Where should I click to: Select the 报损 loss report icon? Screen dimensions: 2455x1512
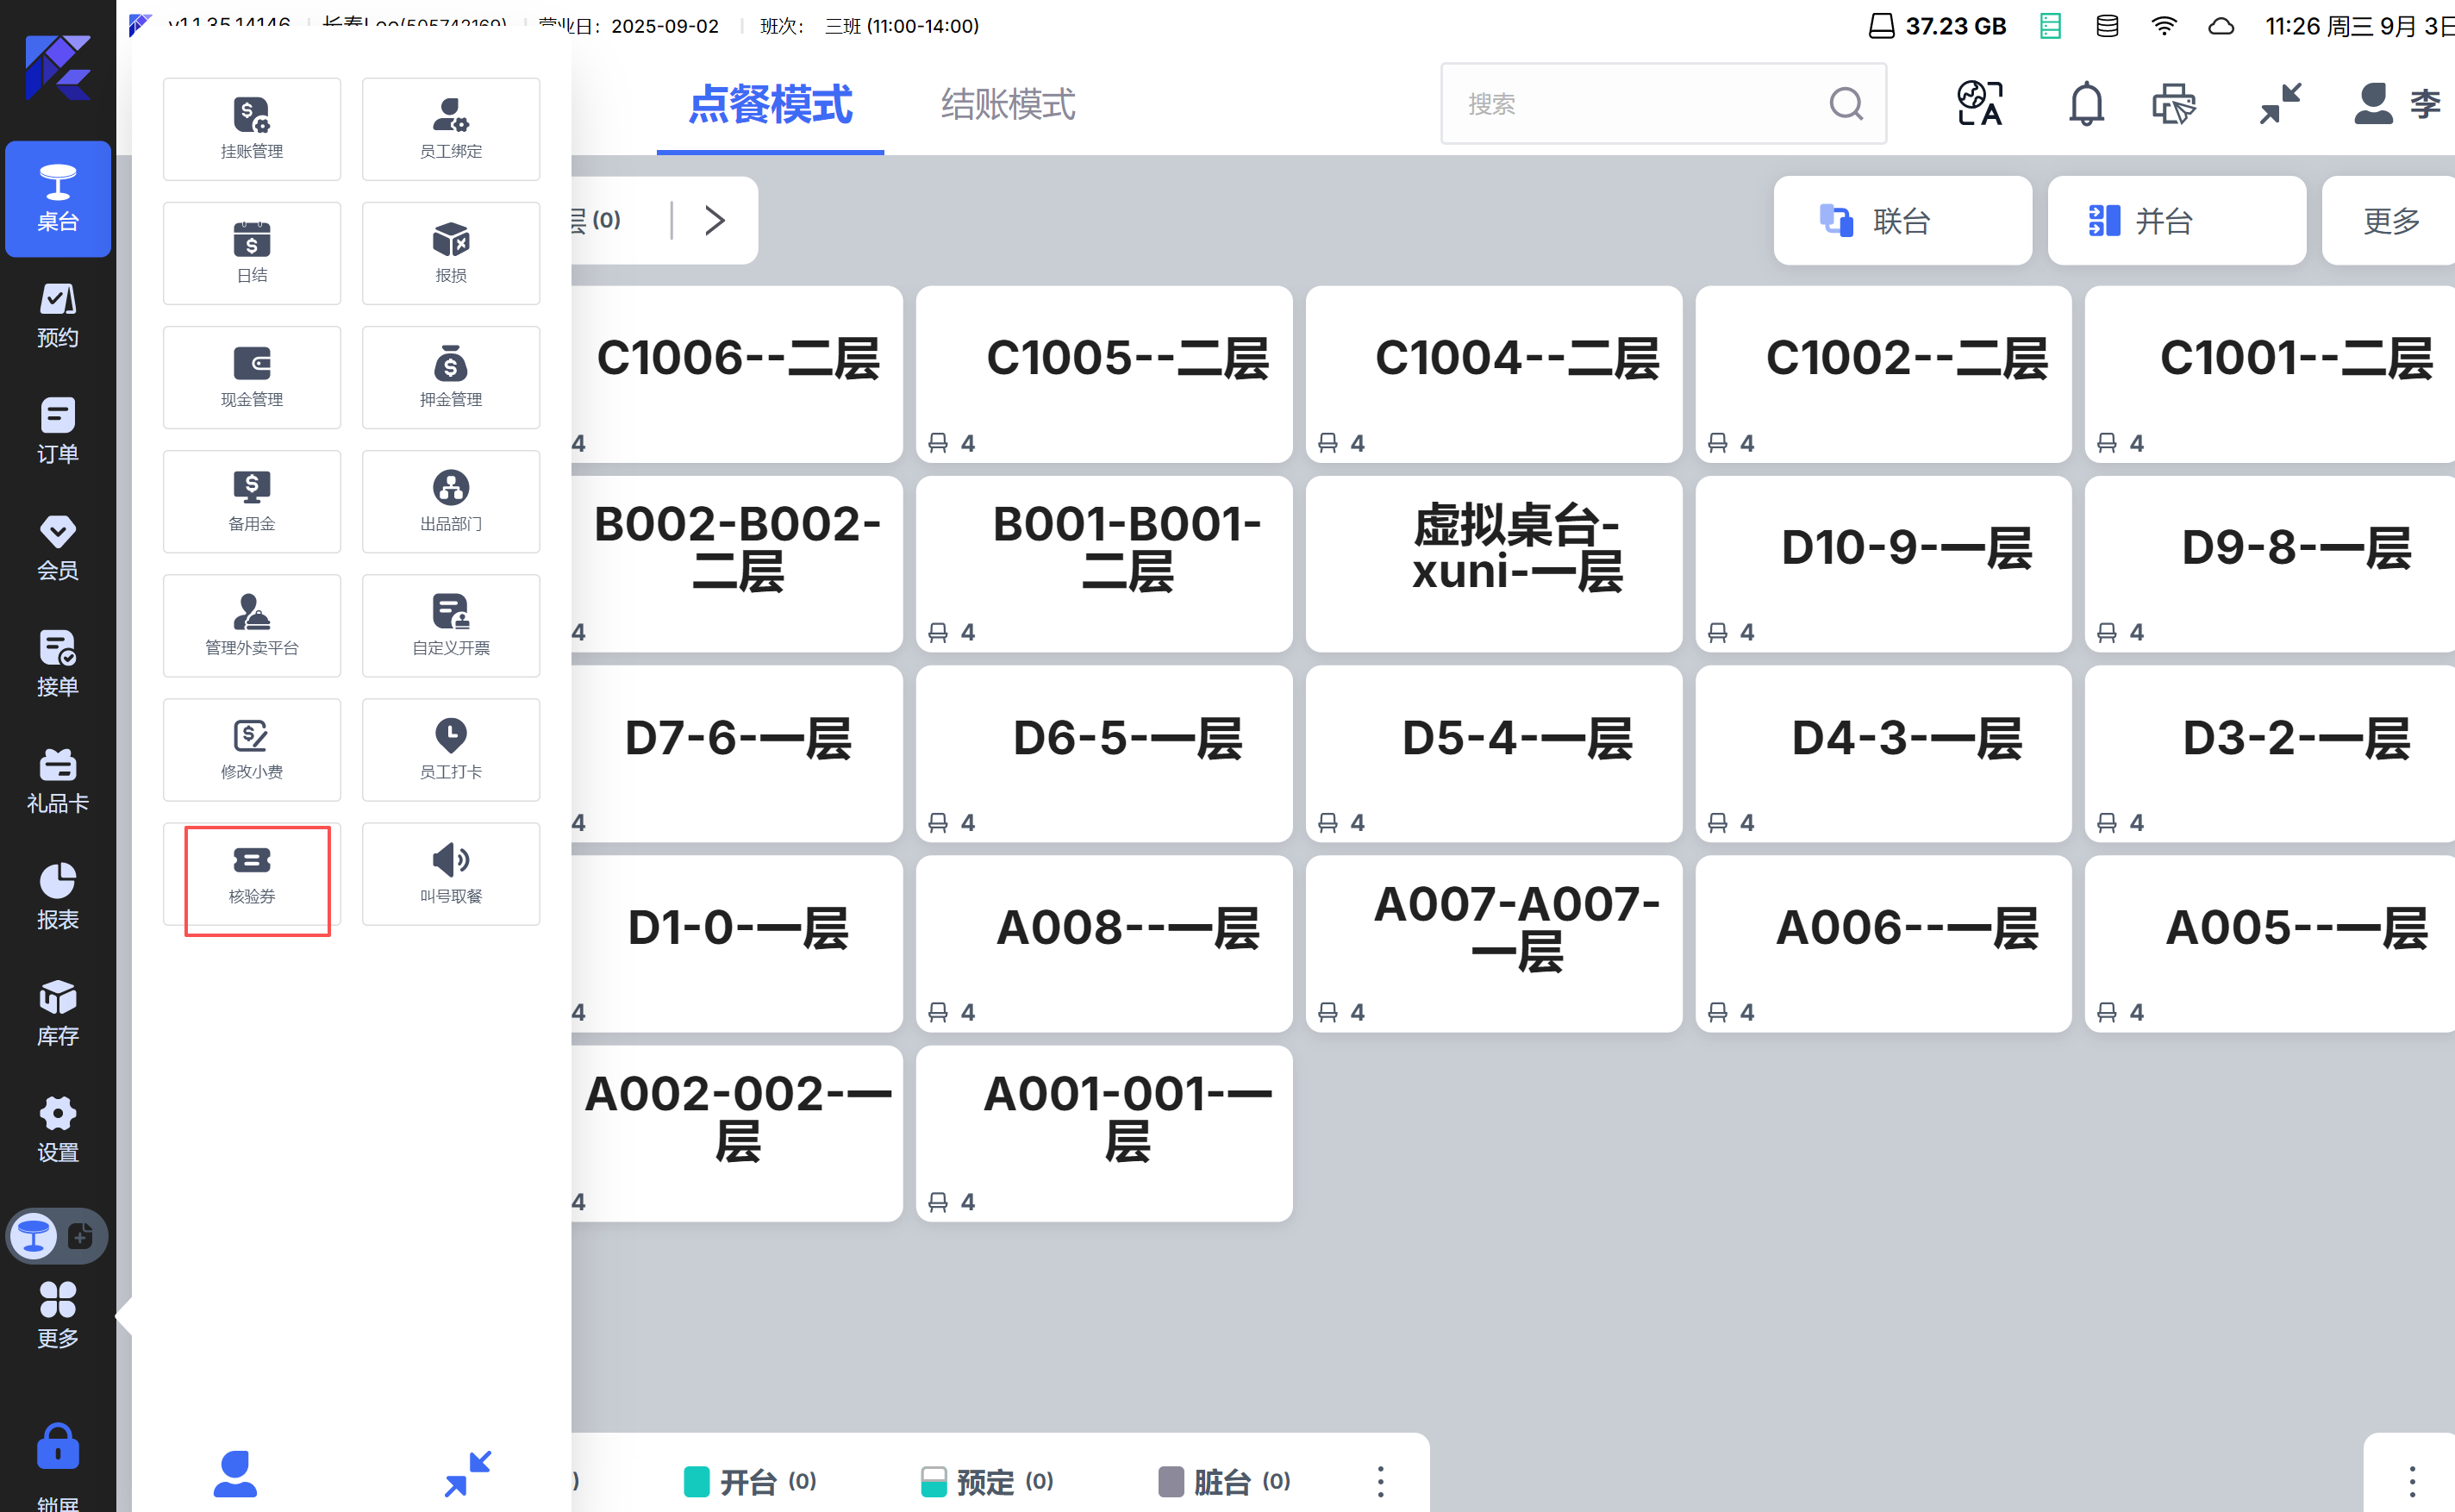tap(450, 253)
